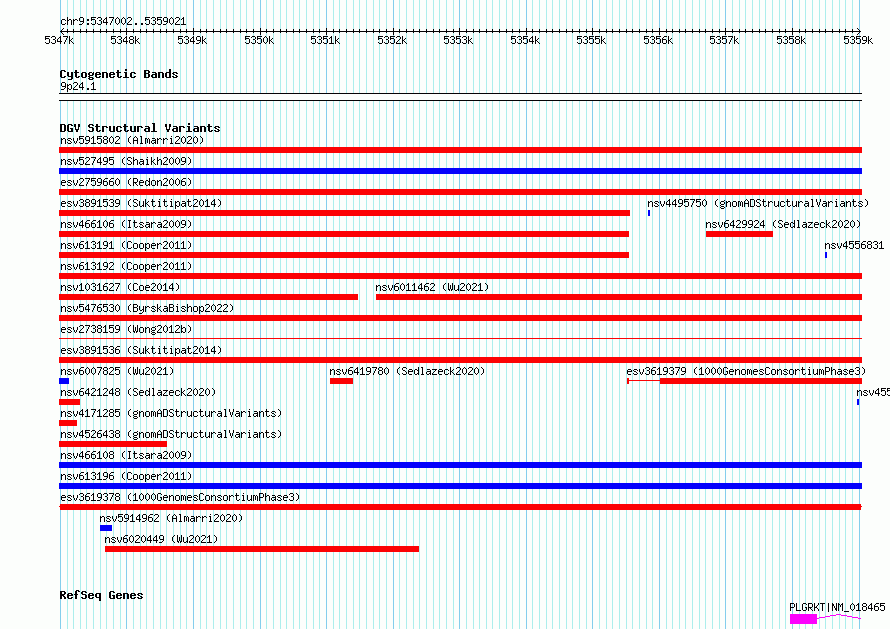The image size is (890, 629).
Task: Click the nsv4556831 label
Action: 854,245
